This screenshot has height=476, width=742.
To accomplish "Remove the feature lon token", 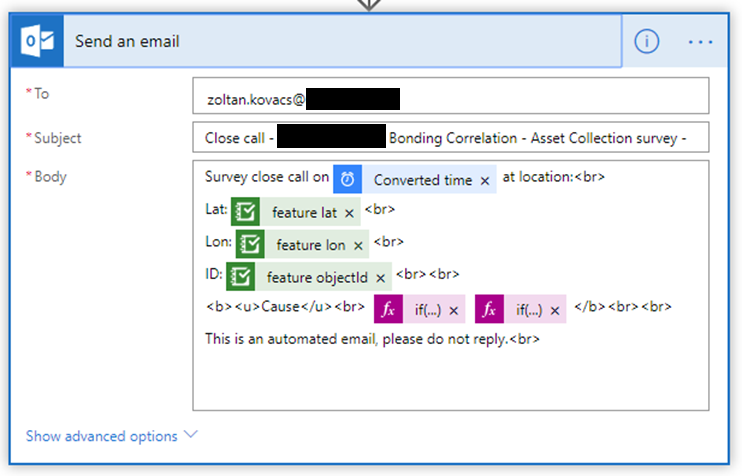I will coord(358,246).
